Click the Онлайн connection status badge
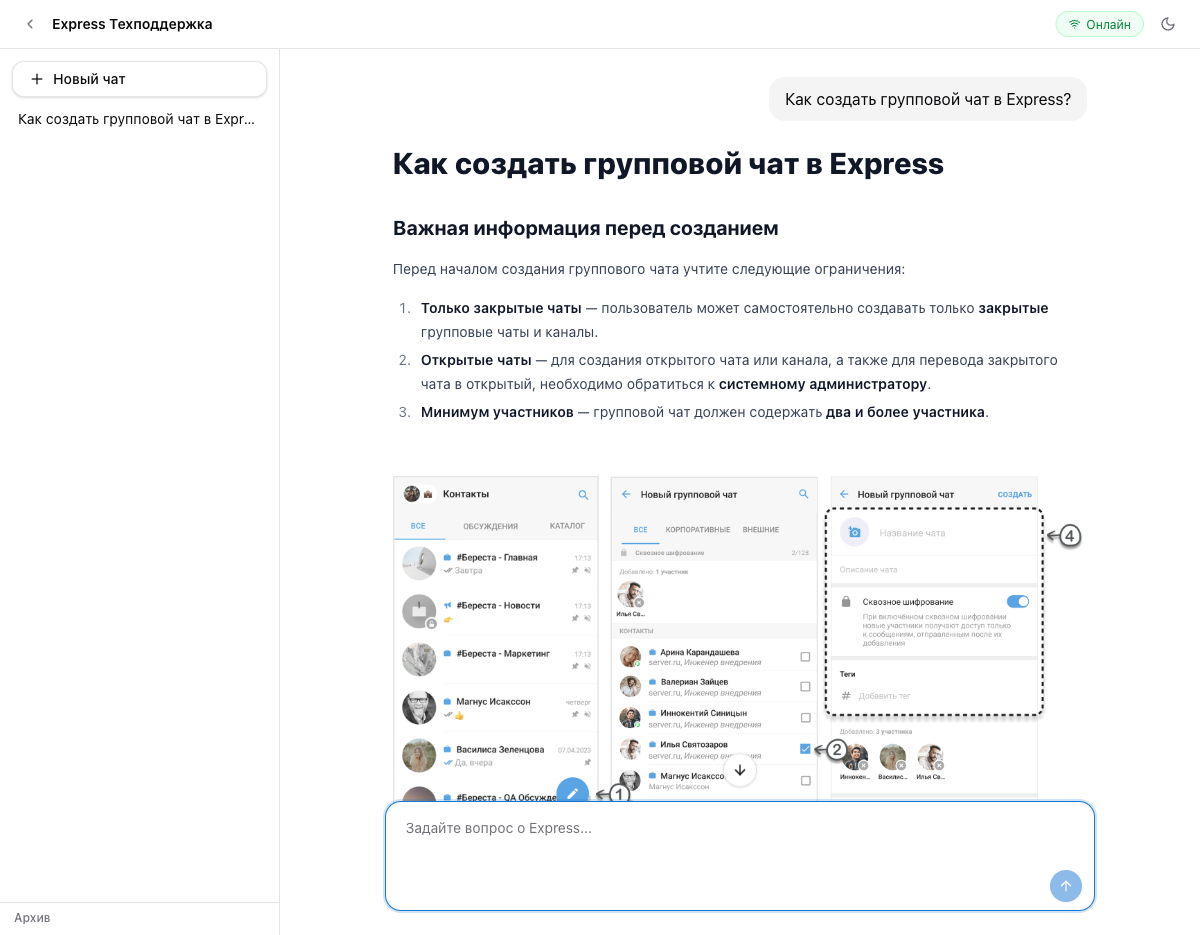Screen dimensions: 1200x935 pyautogui.click(x=1099, y=24)
